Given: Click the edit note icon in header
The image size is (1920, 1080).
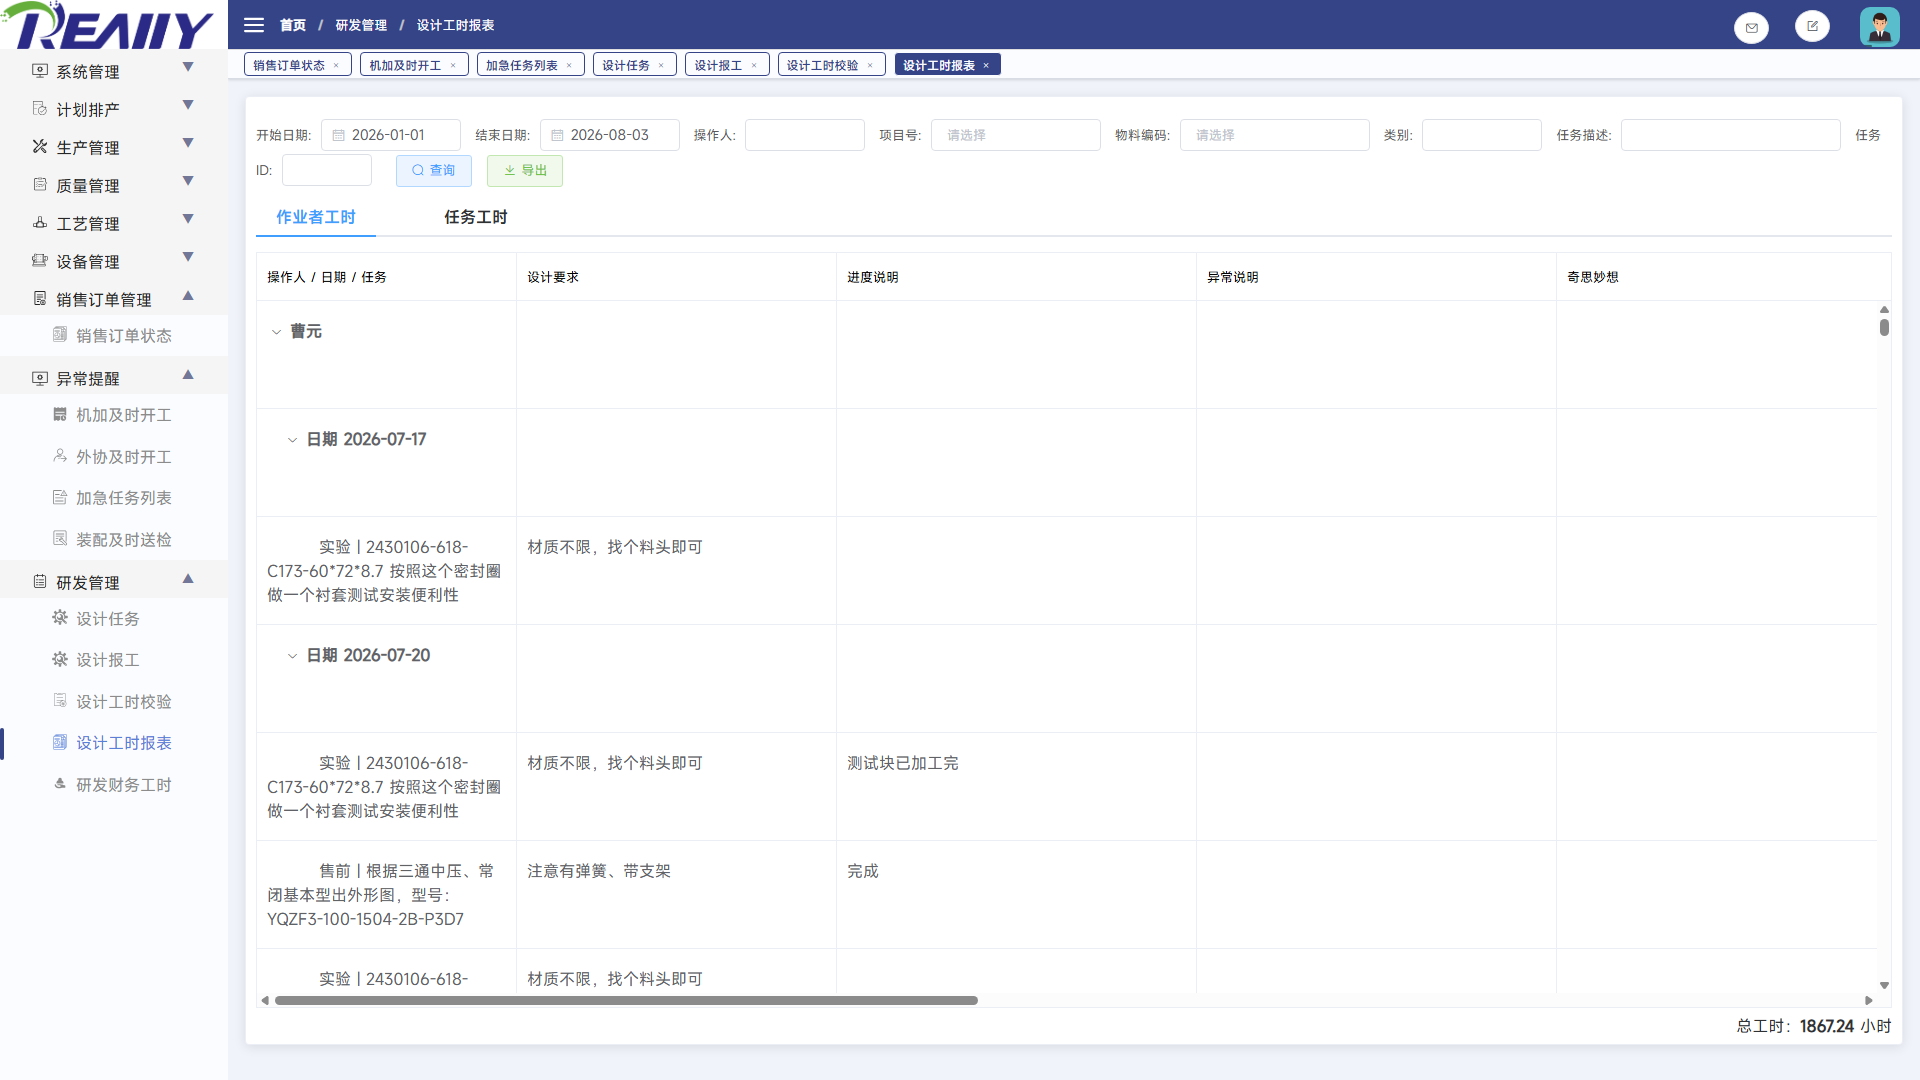Looking at the screenshot, I should pyautogui.click(x=1812, y=26).
